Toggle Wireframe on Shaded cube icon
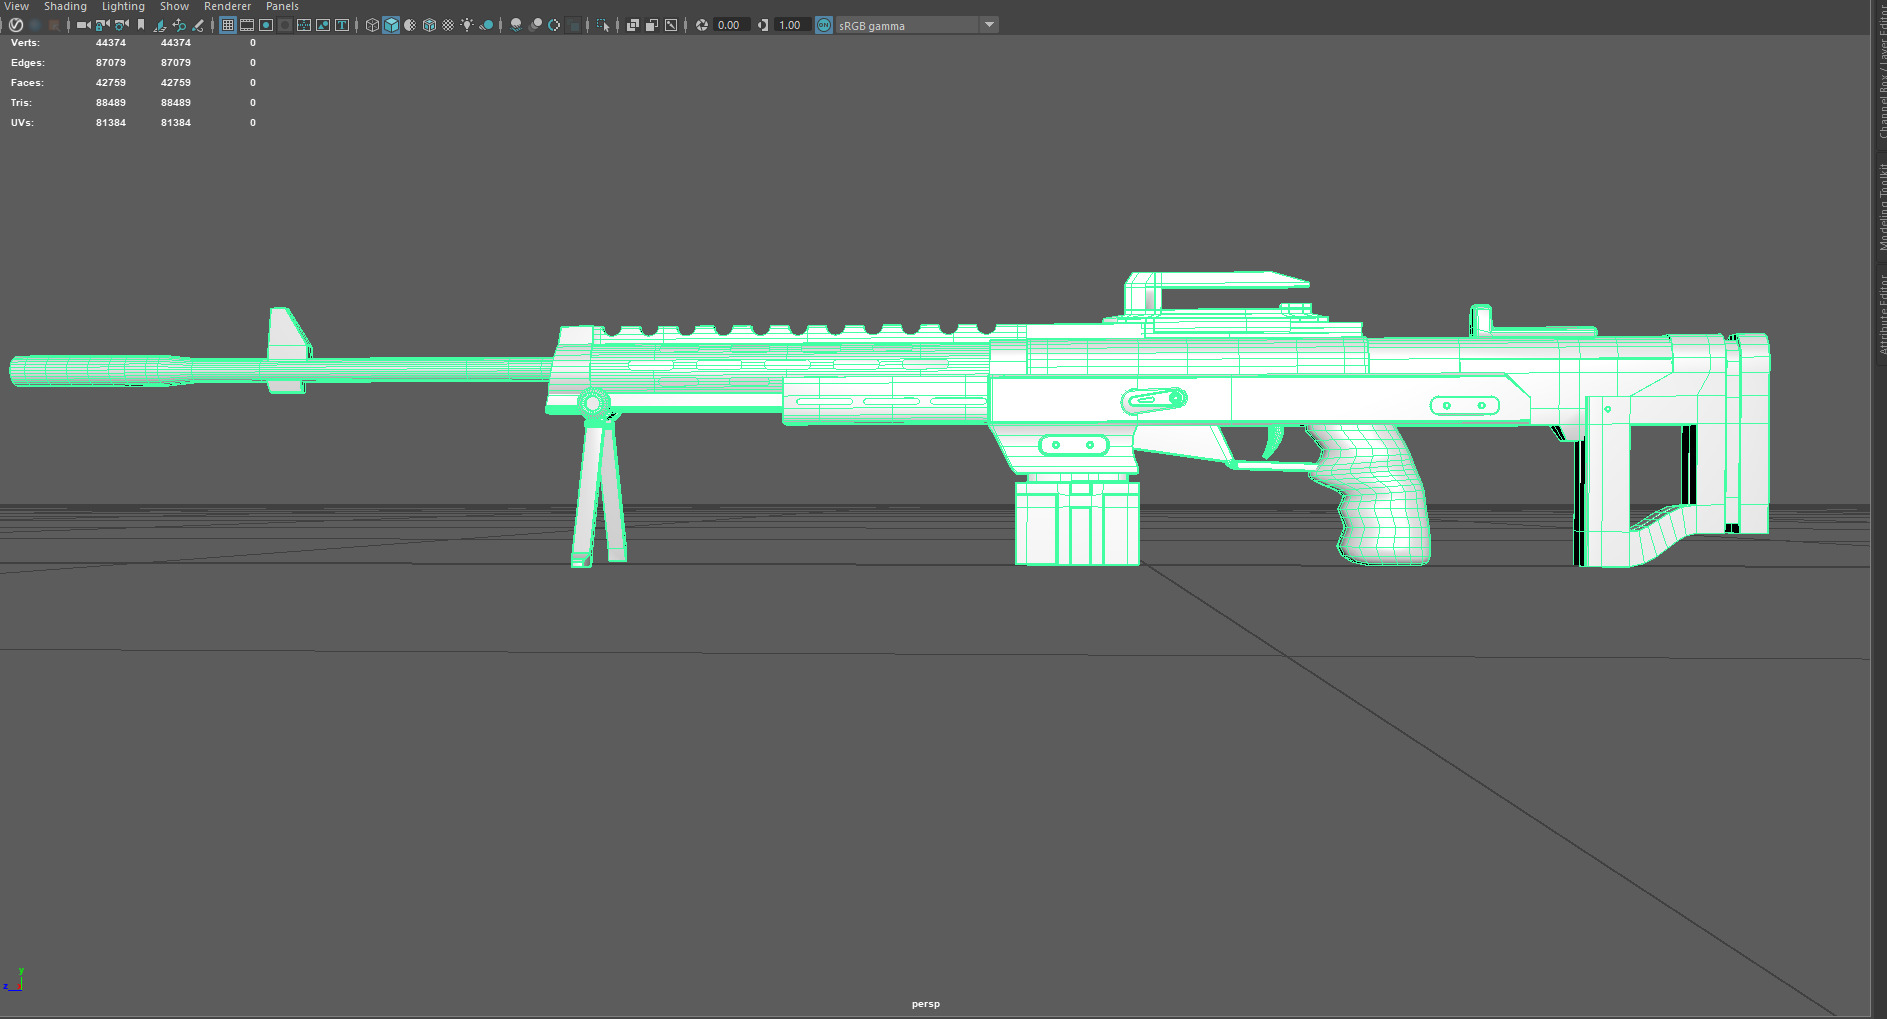 (x=429, y=25)
